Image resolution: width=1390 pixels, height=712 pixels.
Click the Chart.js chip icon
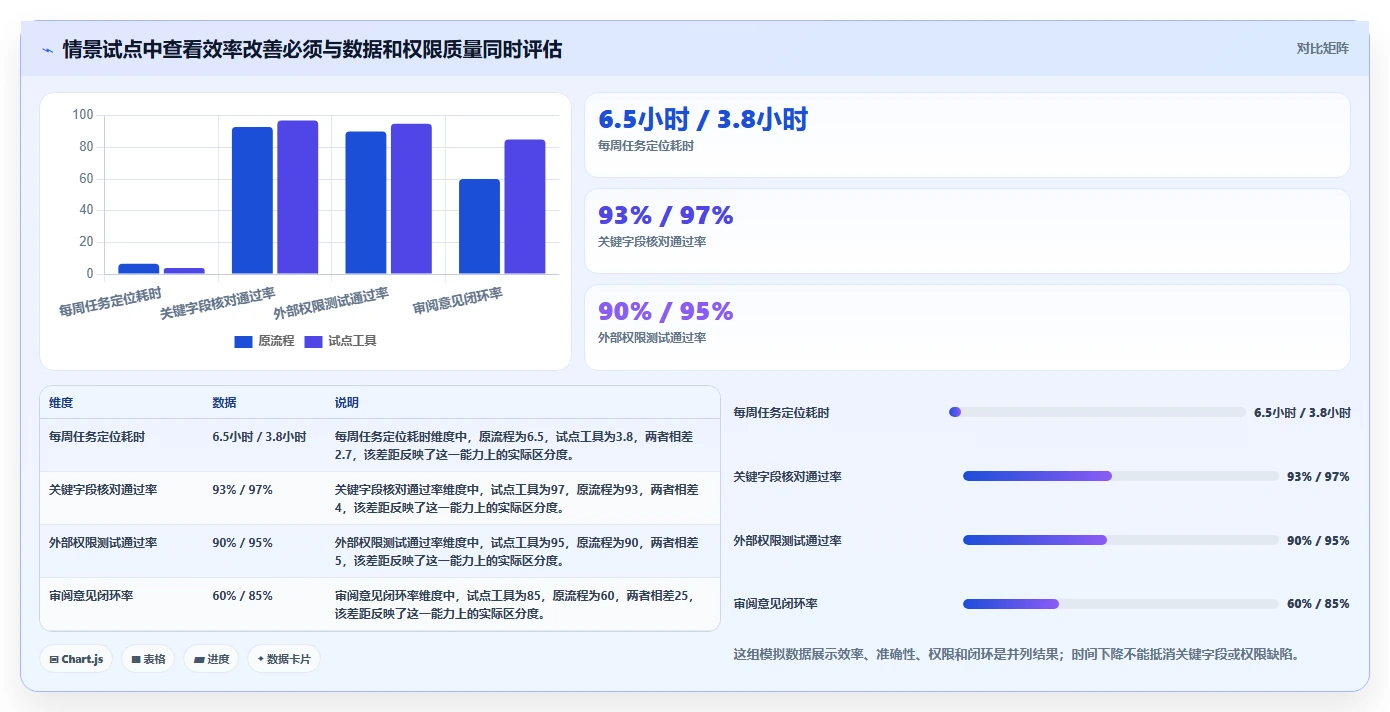(x=54, y=660)
